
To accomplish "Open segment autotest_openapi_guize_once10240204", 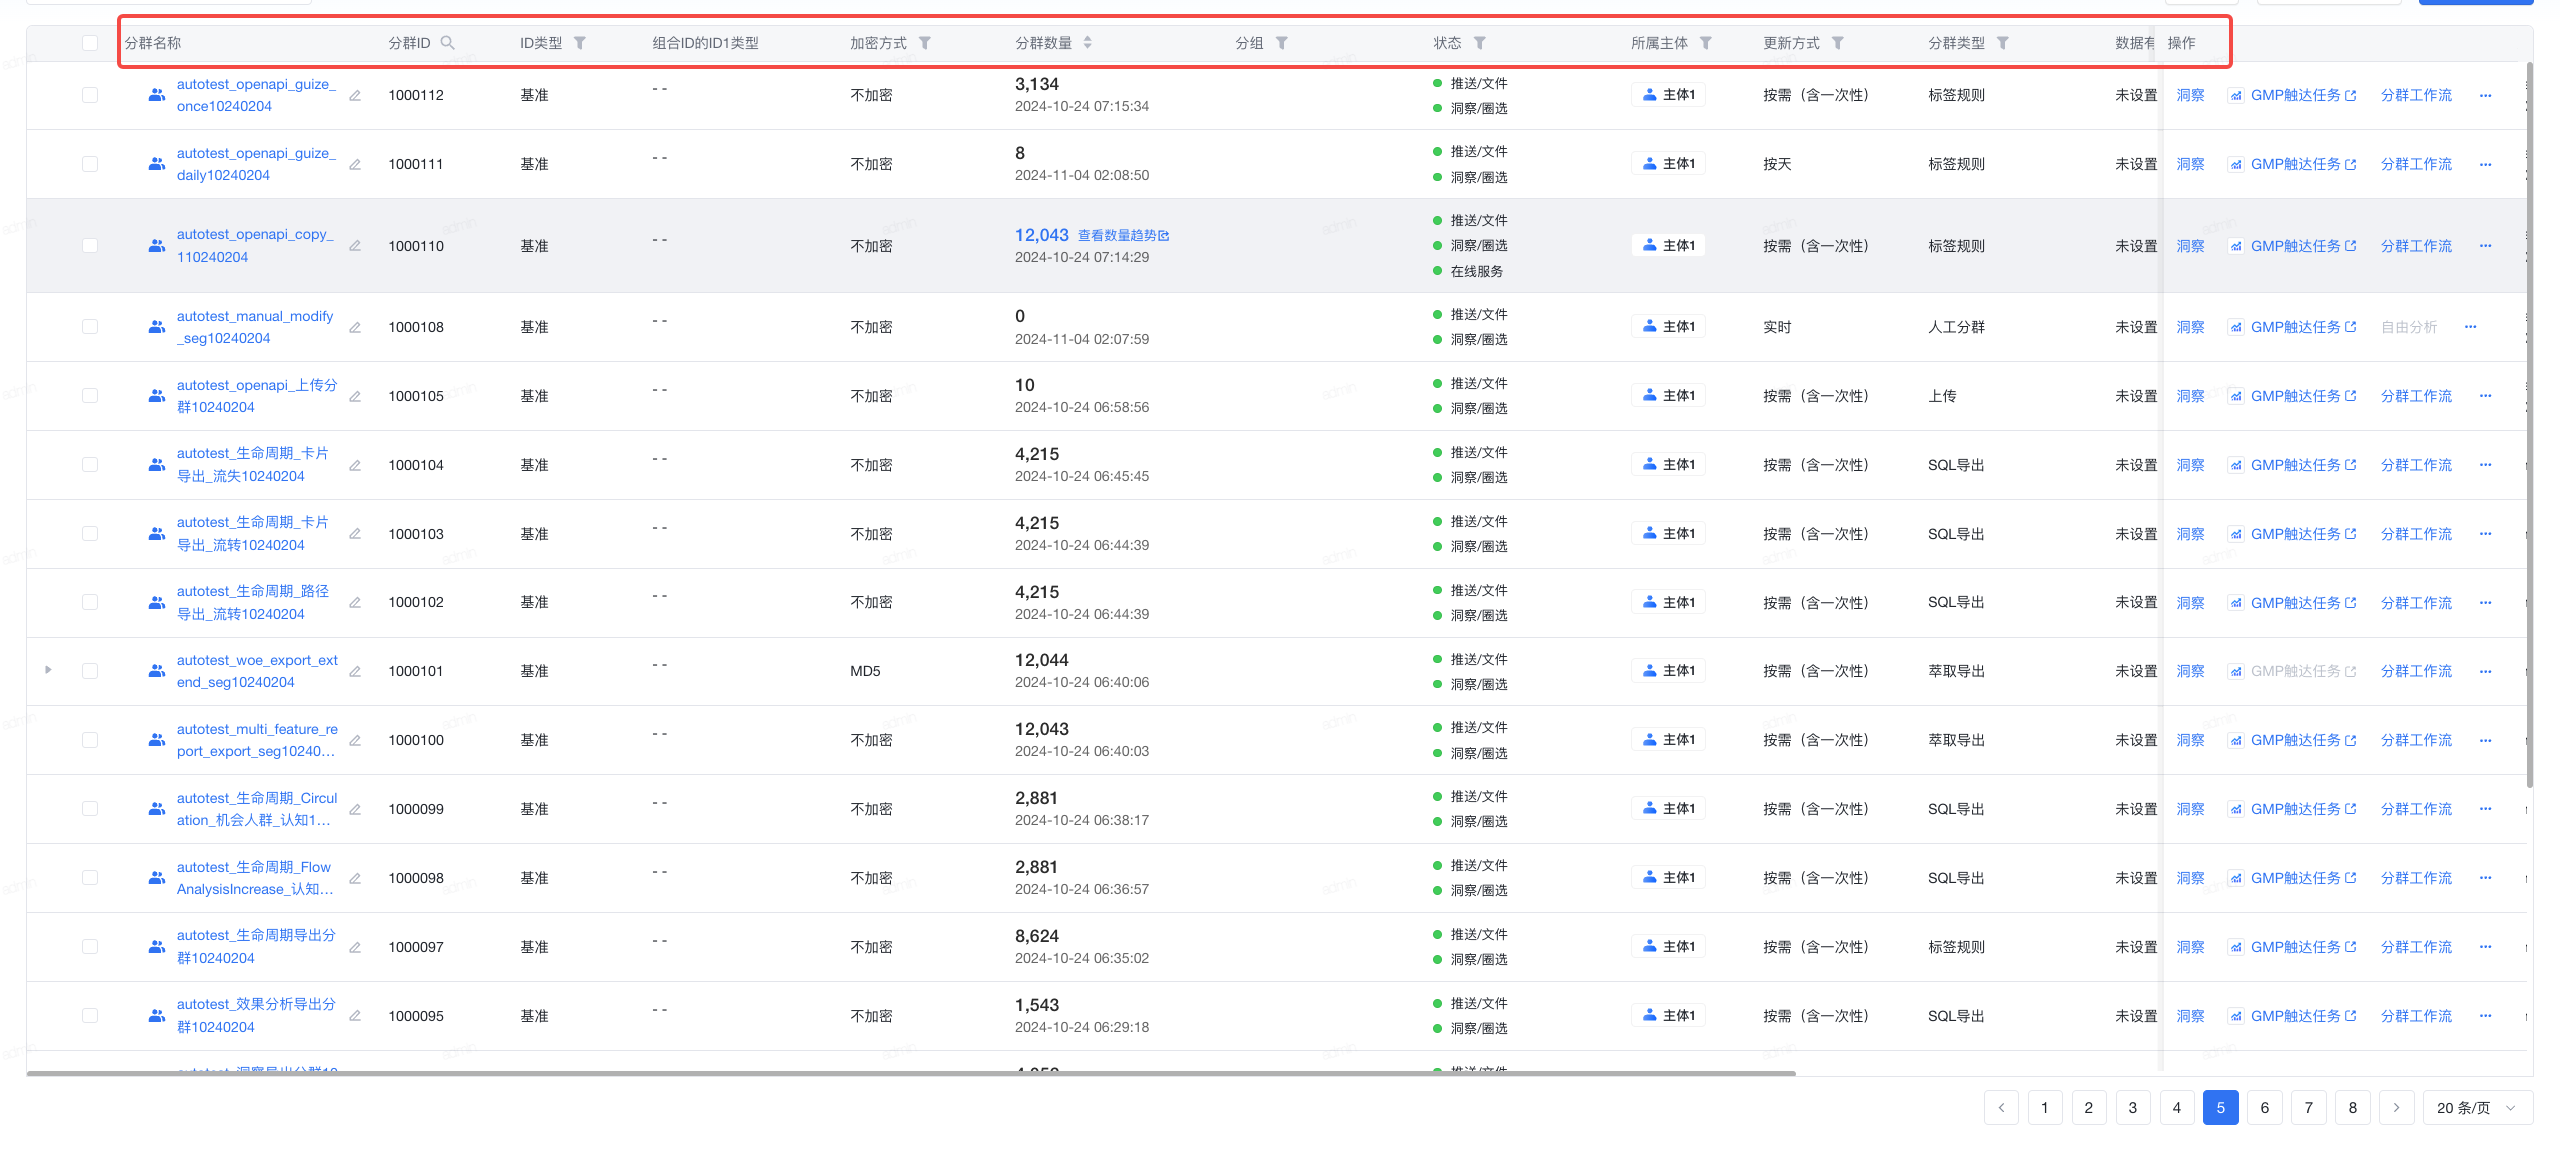I will pos(256,95).
